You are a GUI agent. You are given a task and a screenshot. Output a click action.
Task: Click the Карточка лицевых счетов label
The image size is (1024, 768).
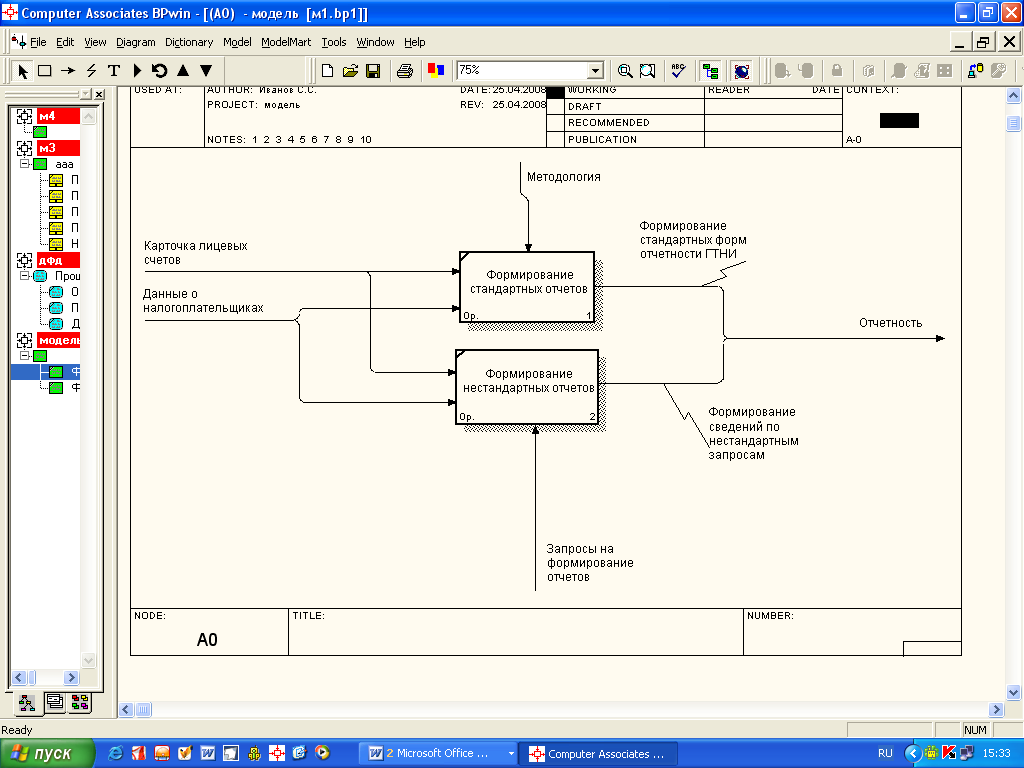click(195, 253)
